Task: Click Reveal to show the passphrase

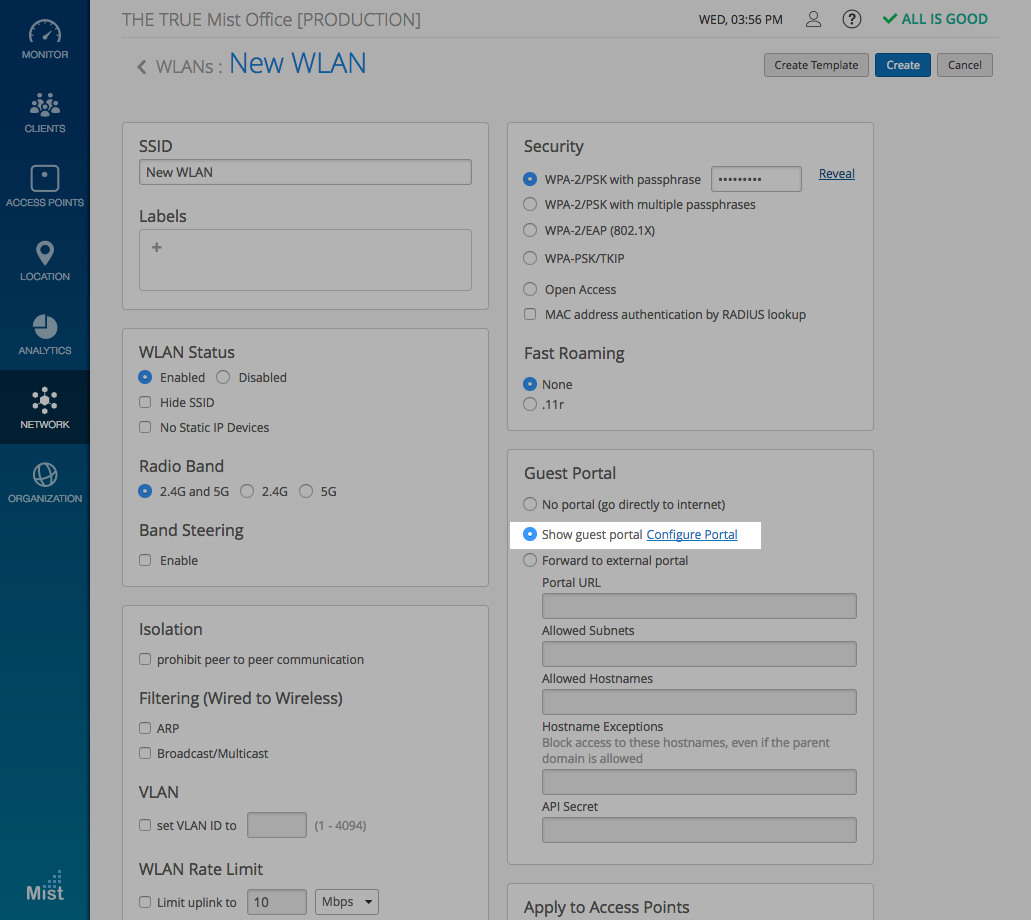Action: 836,174
